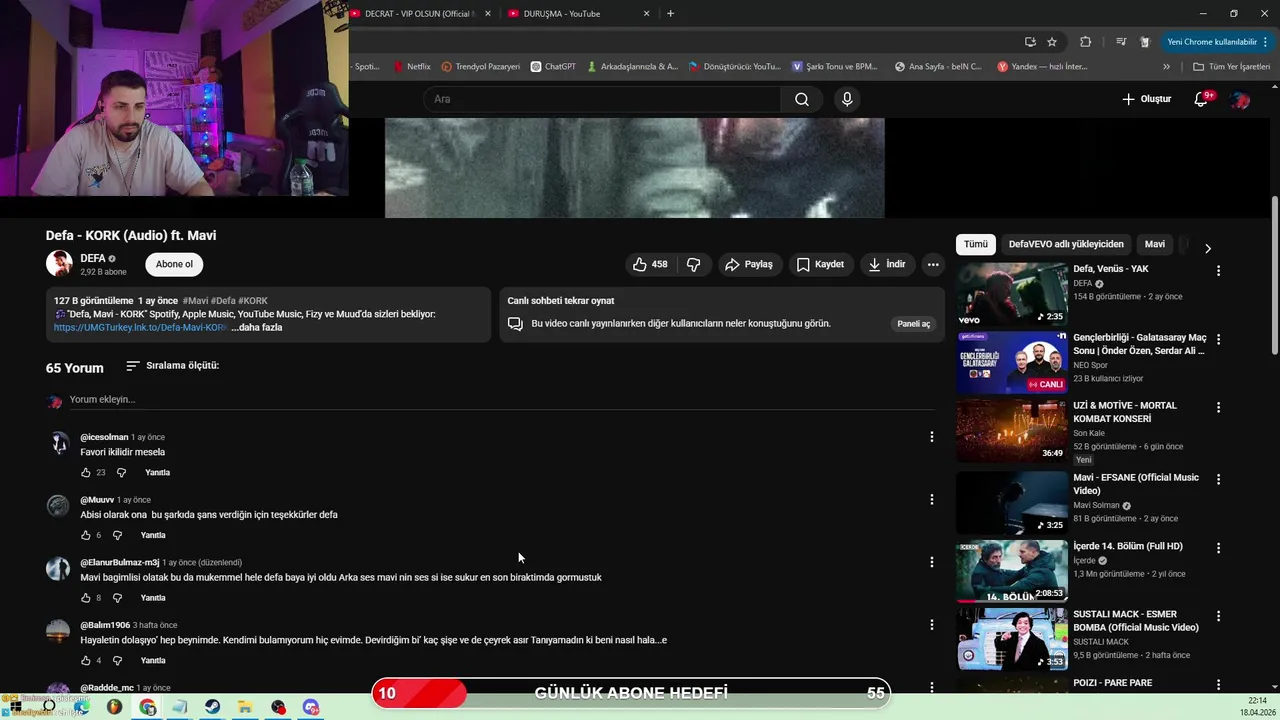Open Oluştur create menu

[x=1146, y=99]
